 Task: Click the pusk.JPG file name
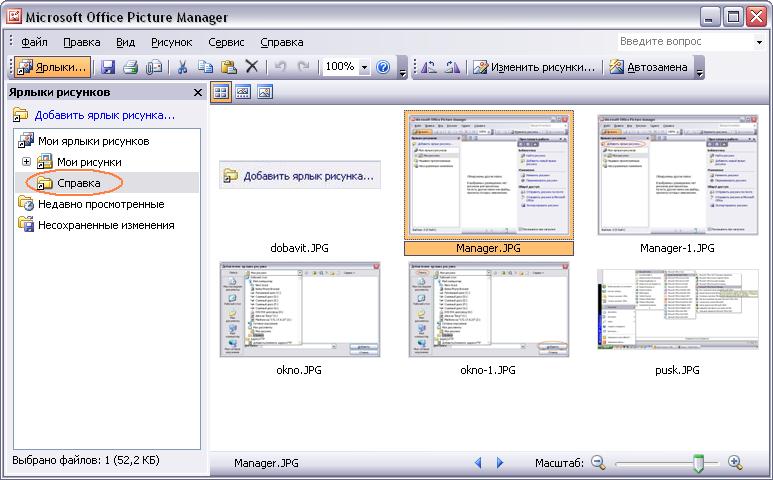[x=677, y=370]
